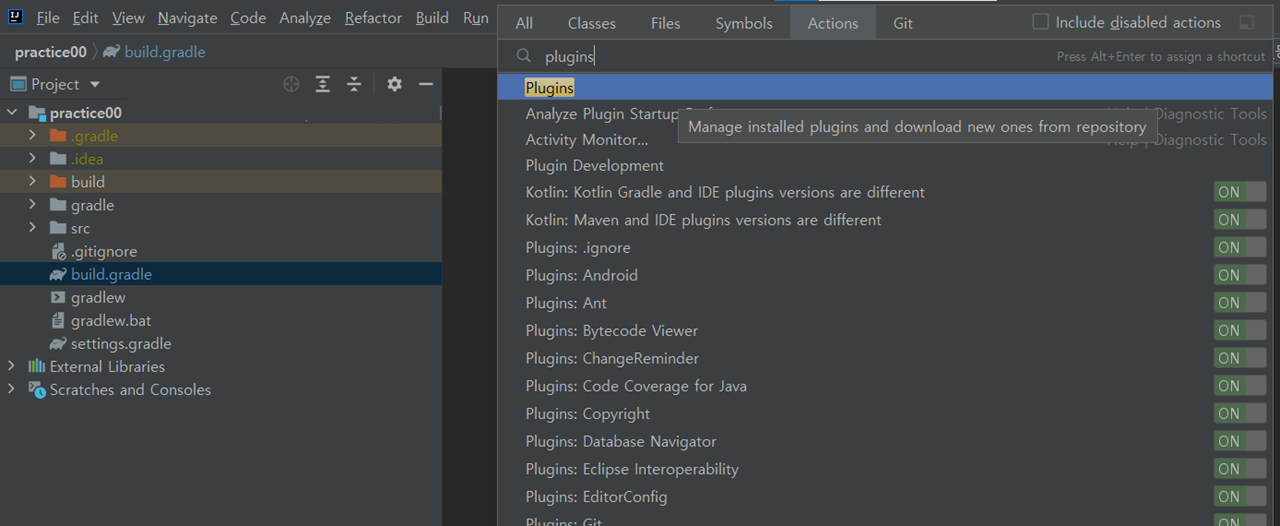Click the practice00 module folder icon
The height and width of the screenshot is (526, 1280).
pos(37,113)
